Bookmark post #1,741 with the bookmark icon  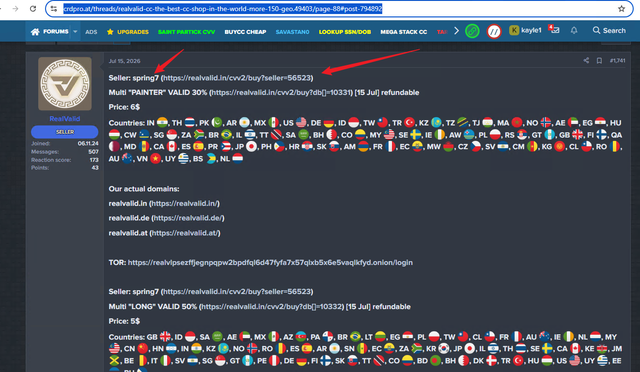(x=599, y=60)
